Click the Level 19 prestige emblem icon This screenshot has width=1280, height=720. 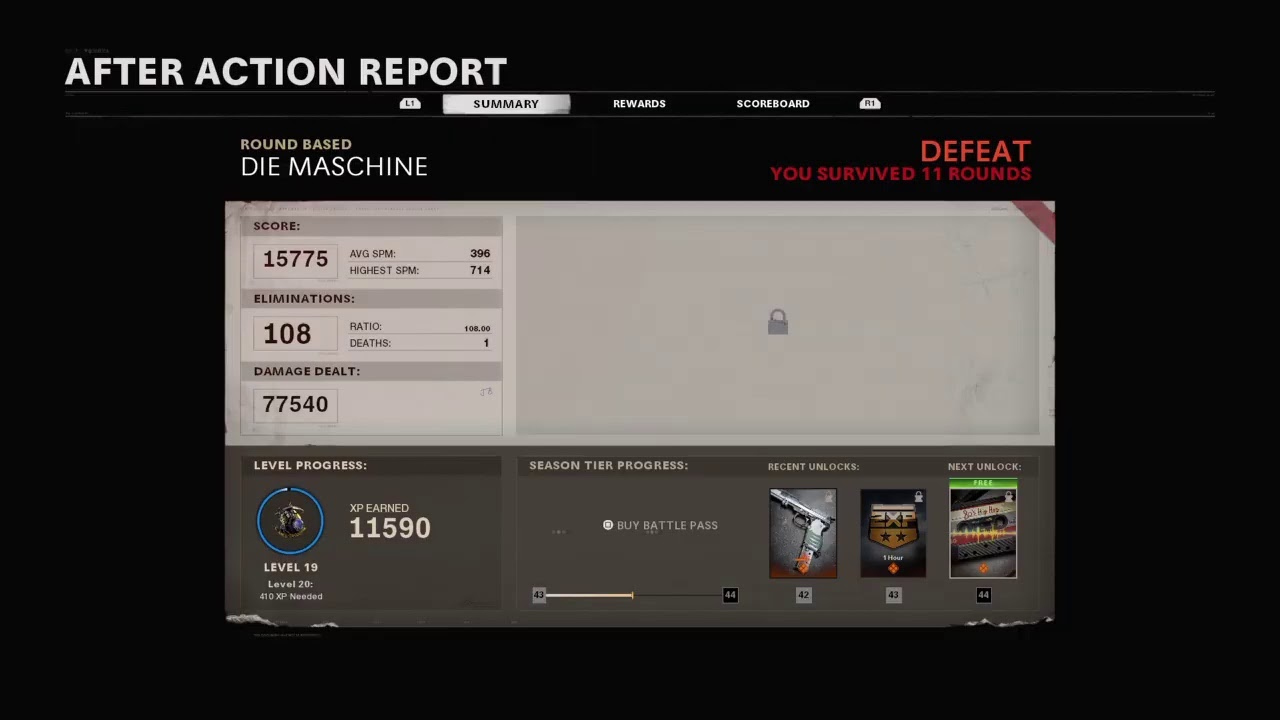[x=290, y=521]
